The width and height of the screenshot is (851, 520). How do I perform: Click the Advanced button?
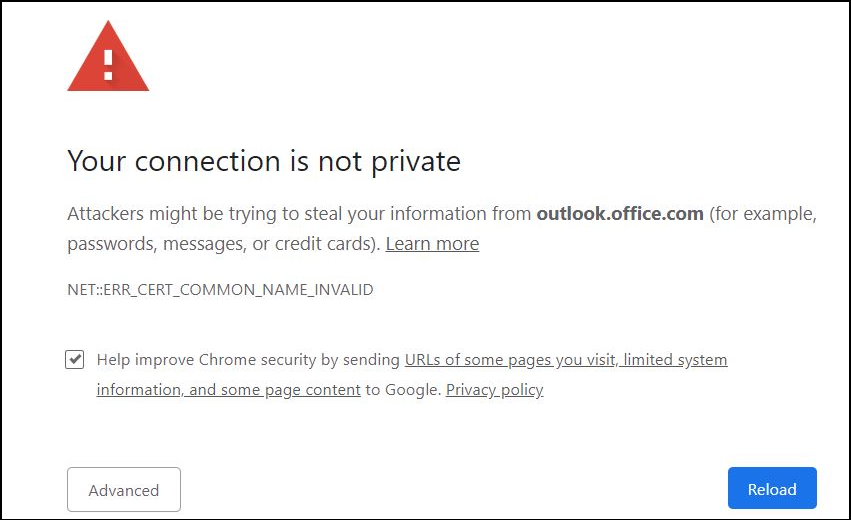124,490
